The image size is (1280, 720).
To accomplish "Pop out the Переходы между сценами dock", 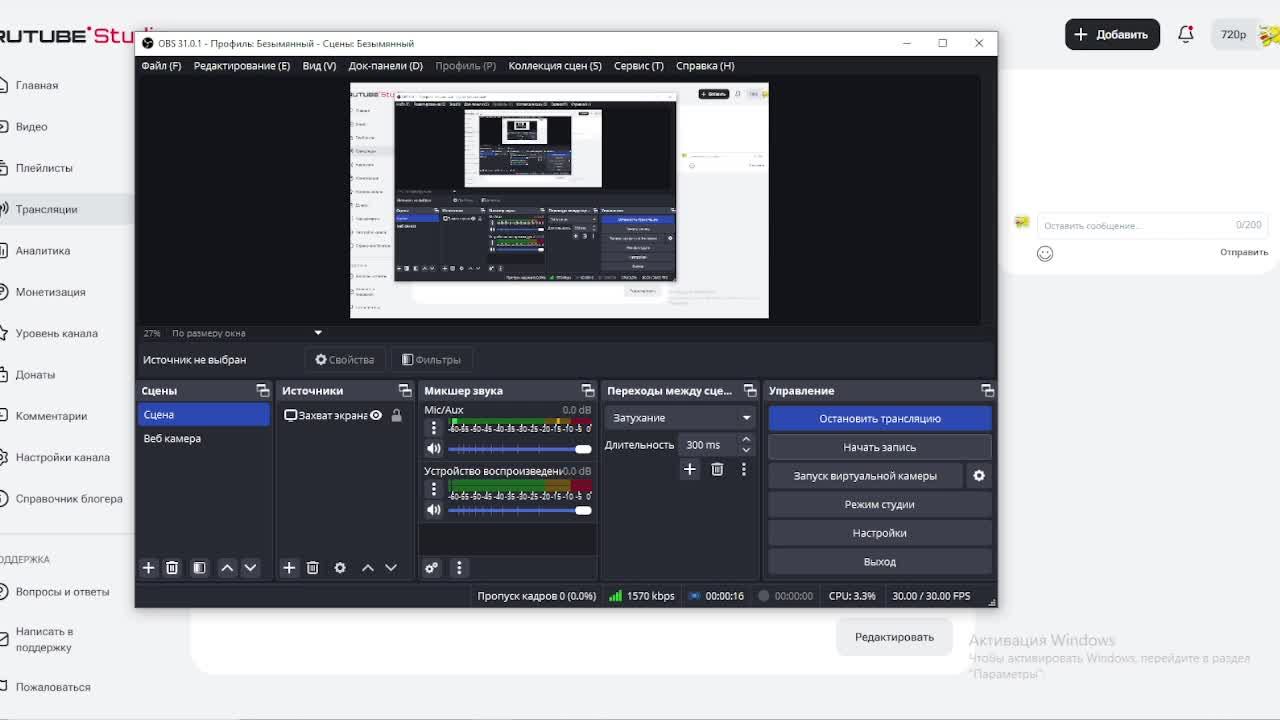I will point(750,391).
